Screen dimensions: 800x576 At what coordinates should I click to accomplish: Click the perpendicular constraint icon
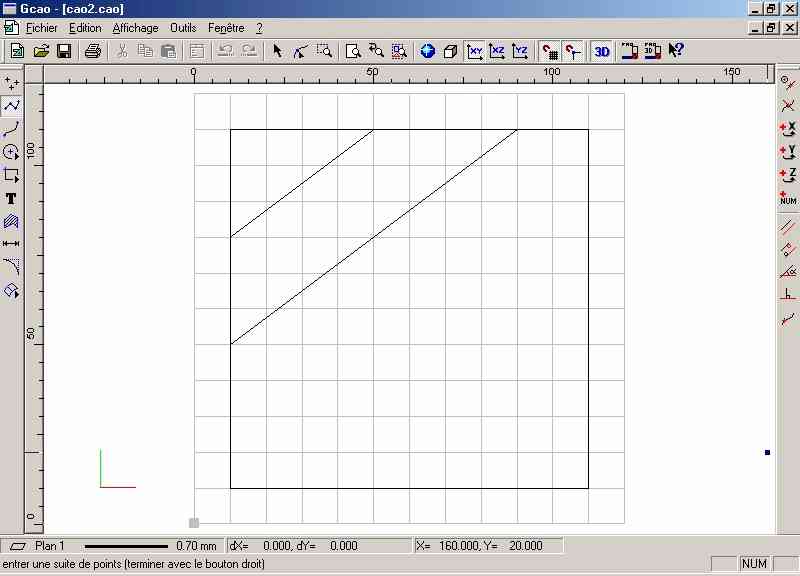(788, 250)
